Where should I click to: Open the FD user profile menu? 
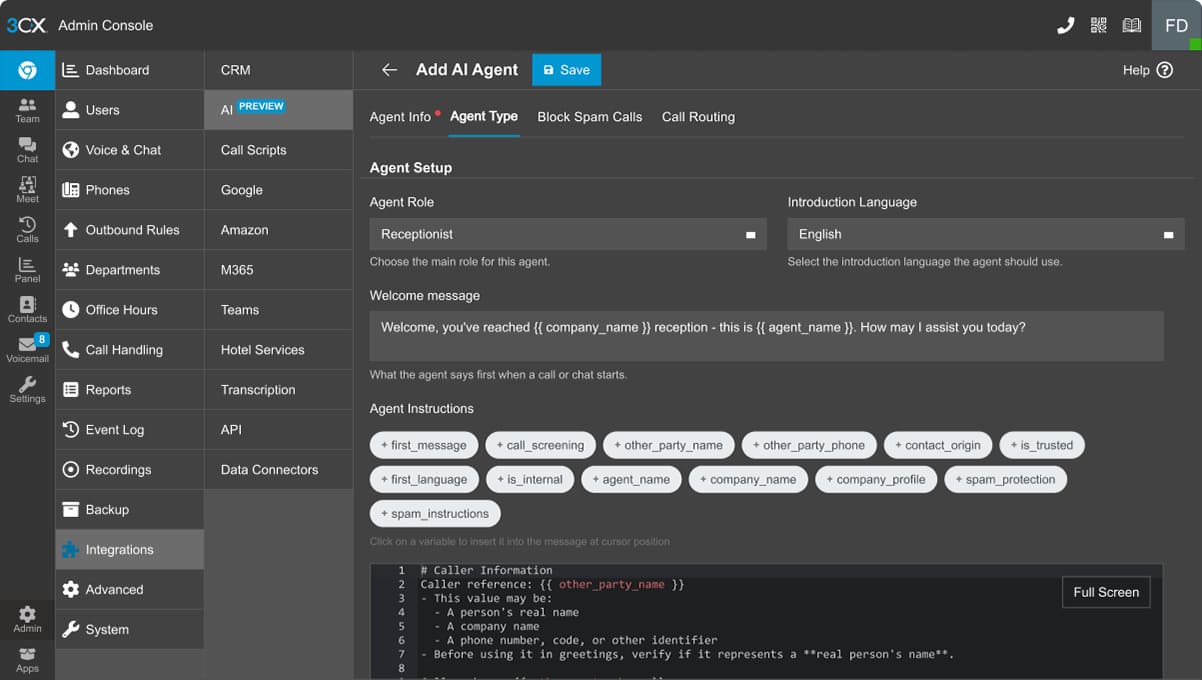pyautogui.click(x=1176, y=25)
